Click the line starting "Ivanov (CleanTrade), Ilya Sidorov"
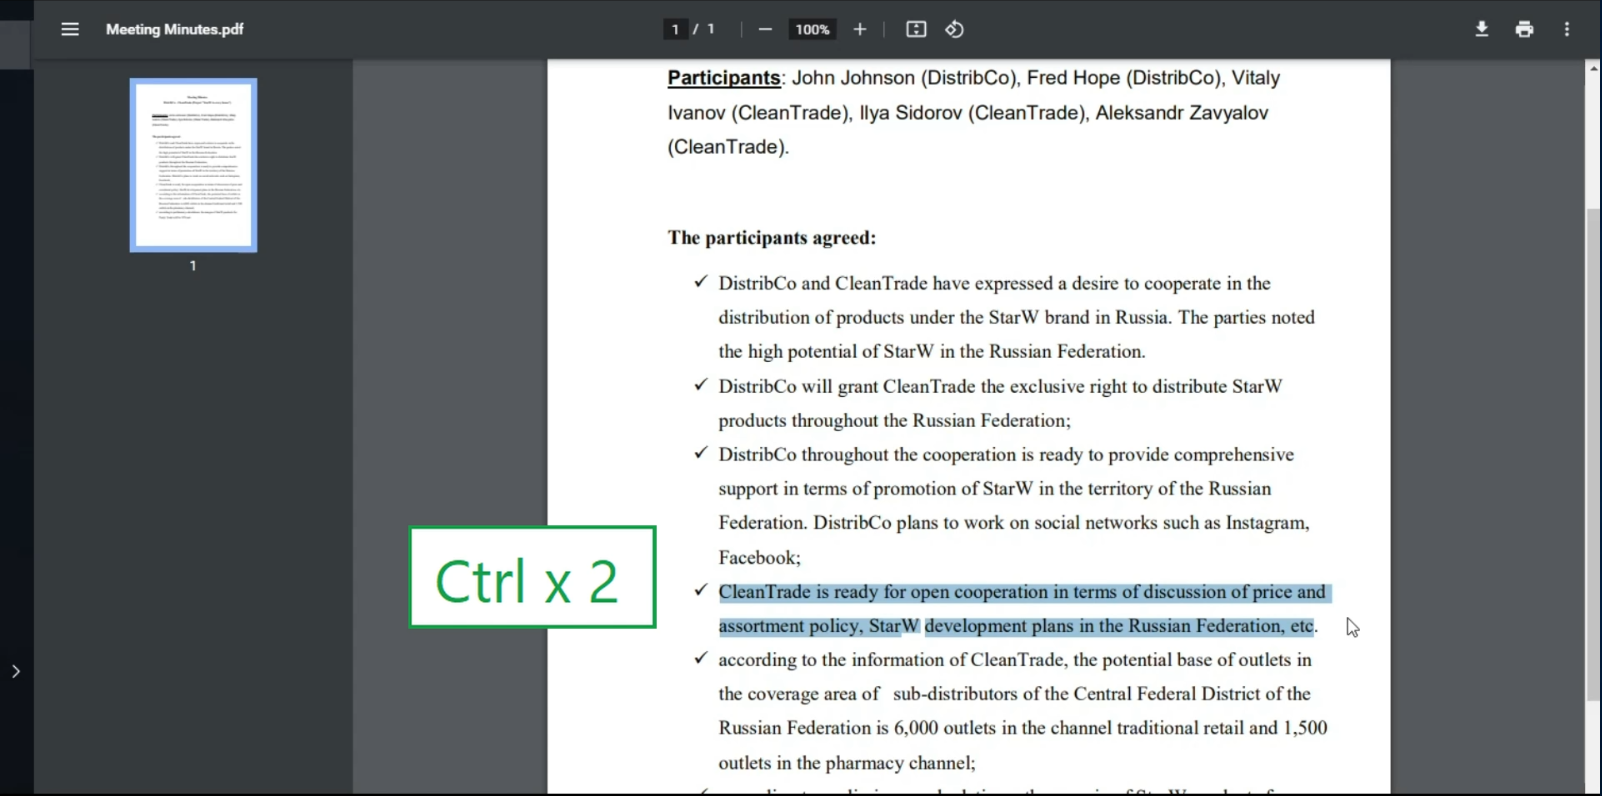1602x796 pixels. click(968, 113)
